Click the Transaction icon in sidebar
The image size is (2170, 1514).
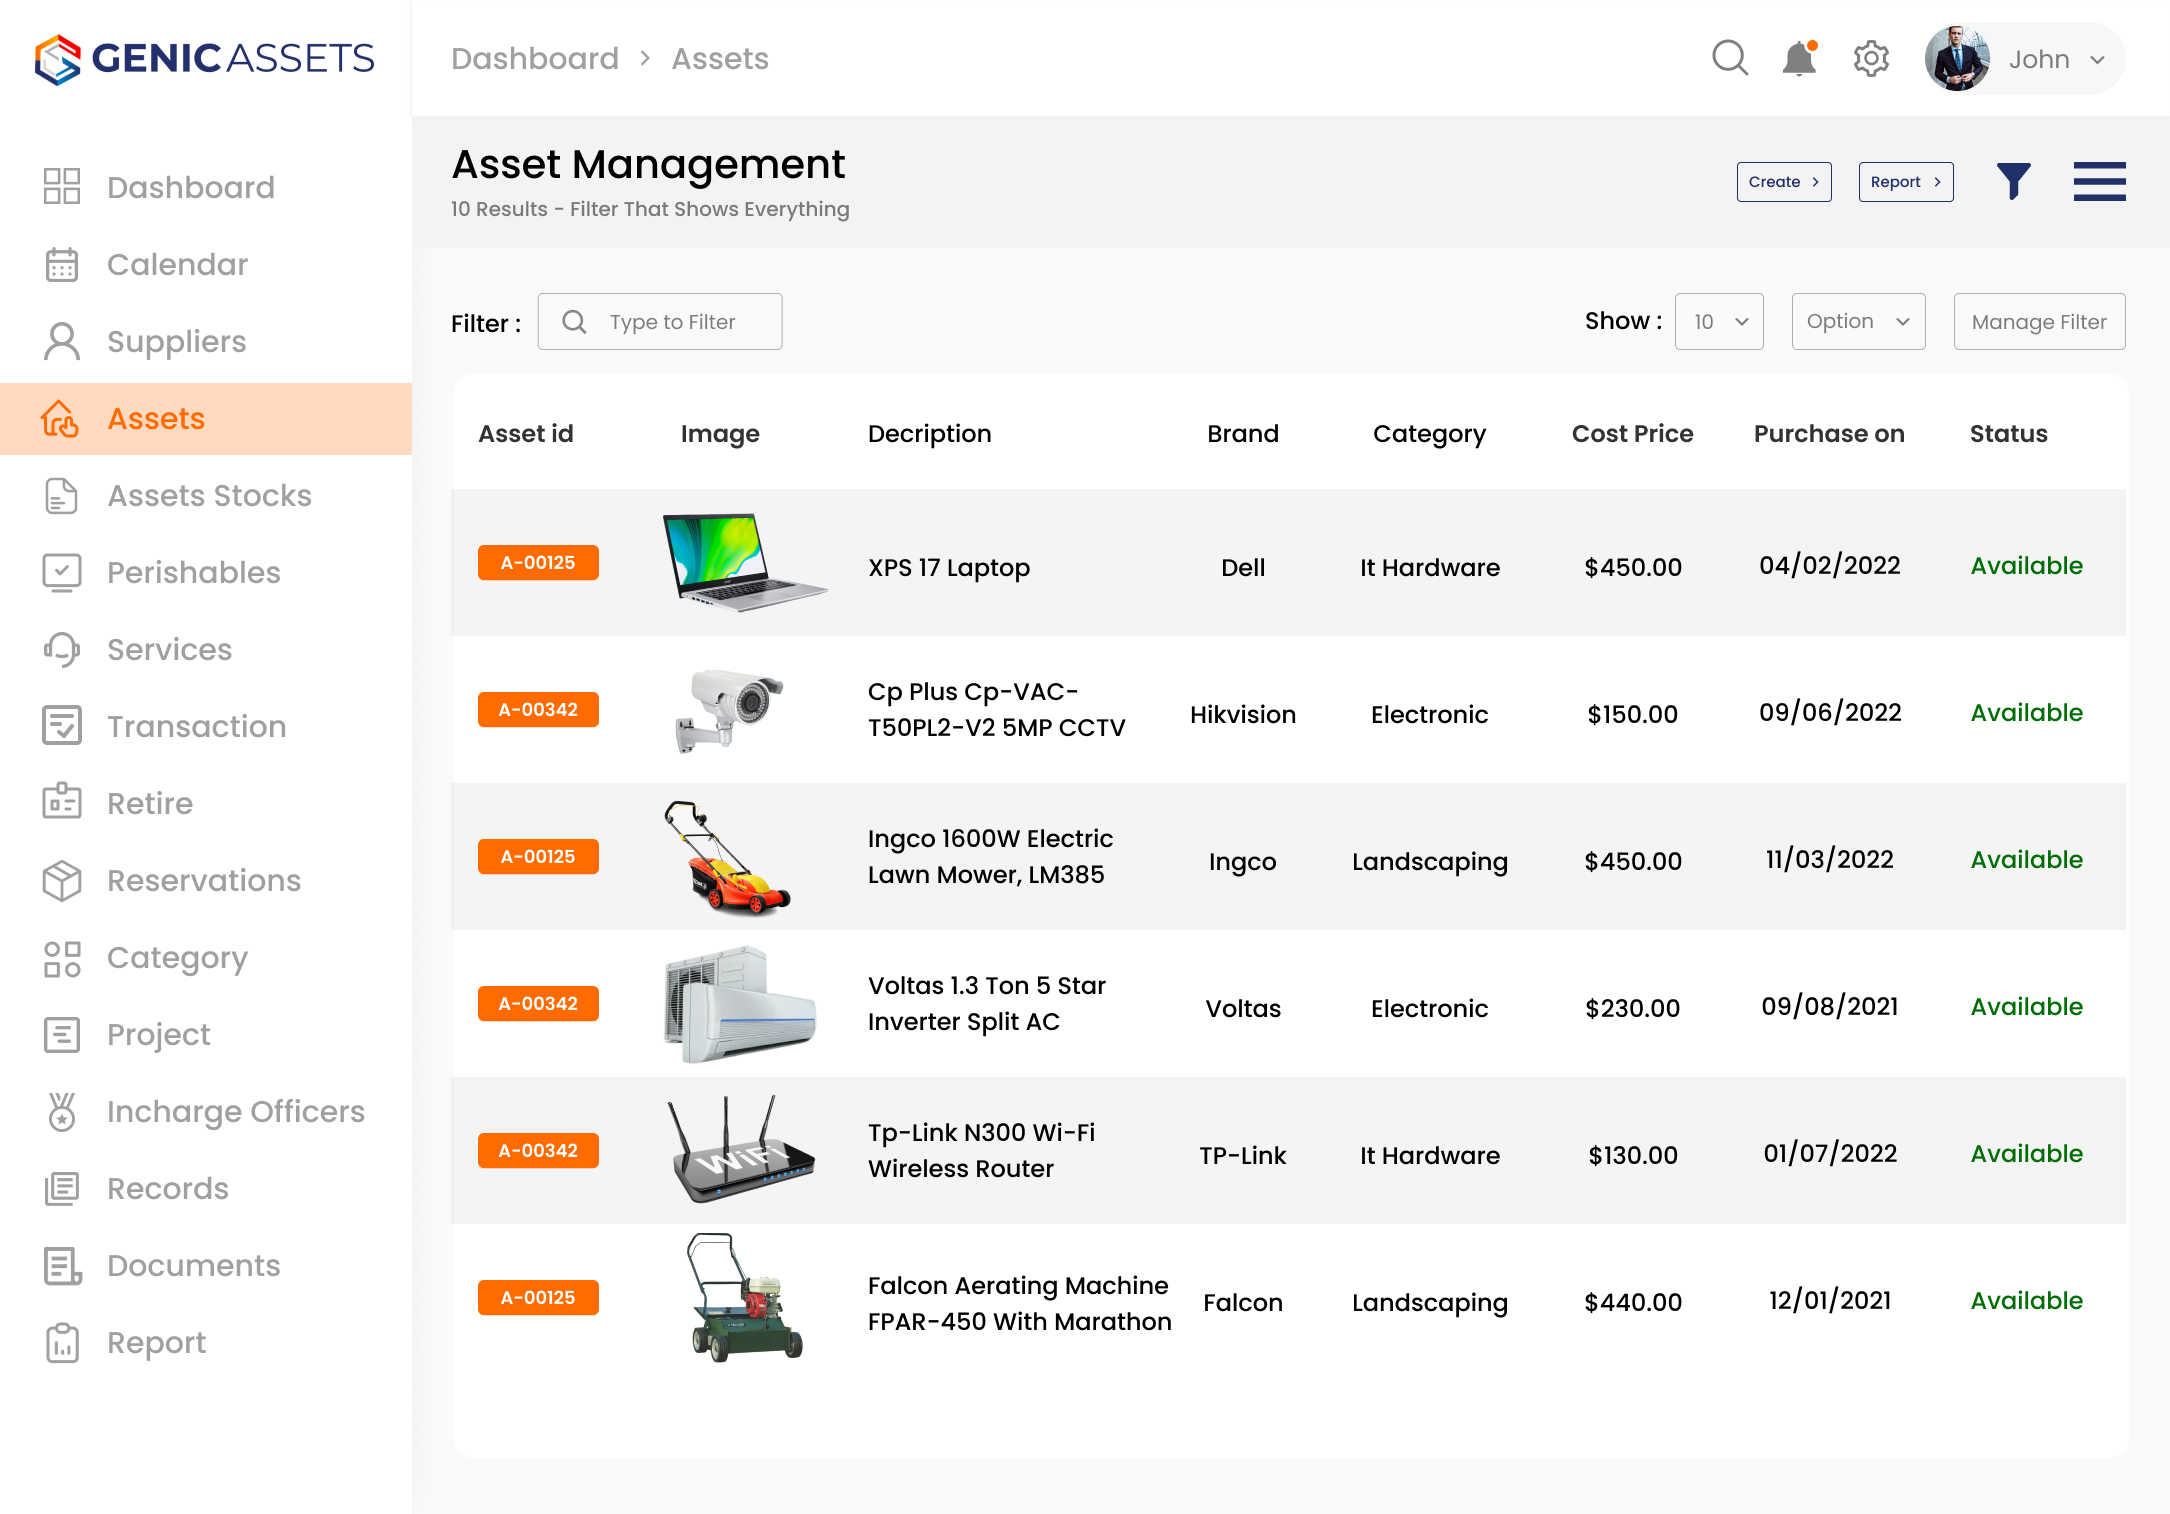[62, 726]
